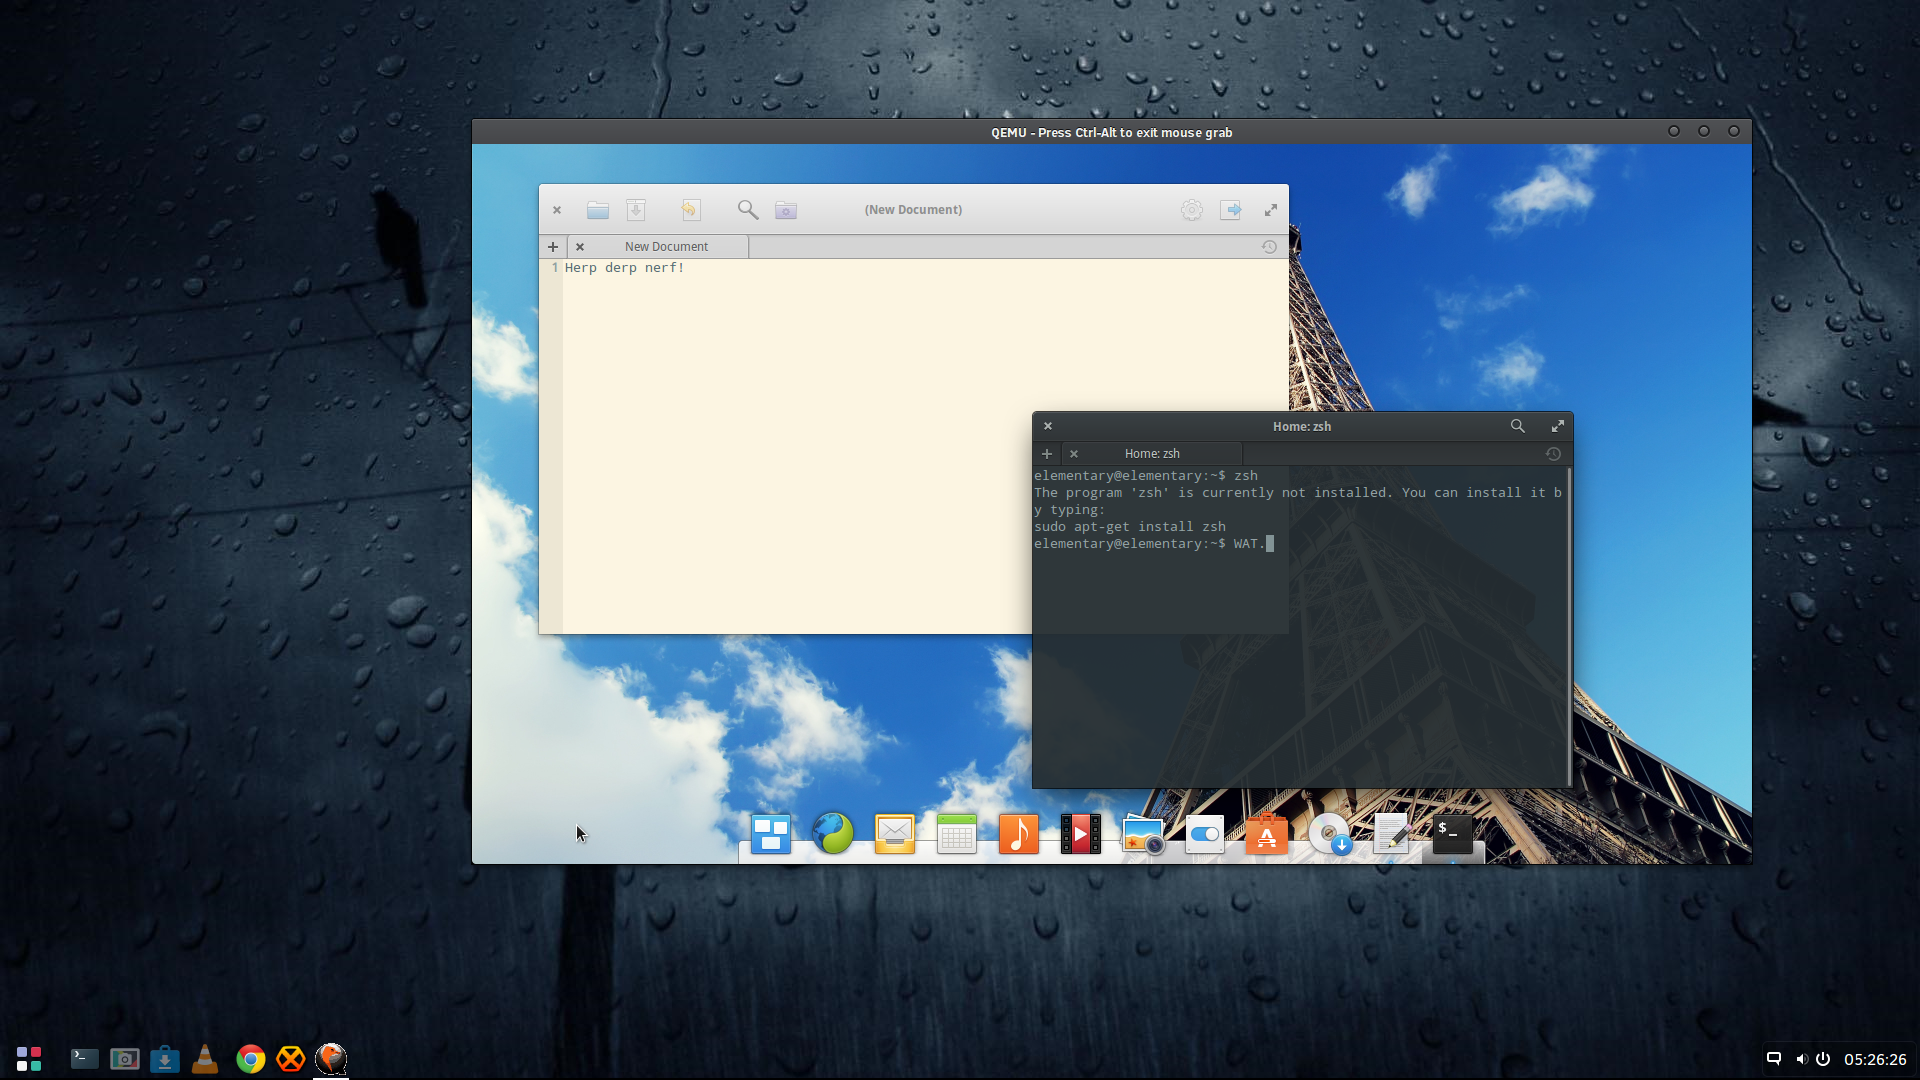Open the host application launcher menu

[29, 1059]
